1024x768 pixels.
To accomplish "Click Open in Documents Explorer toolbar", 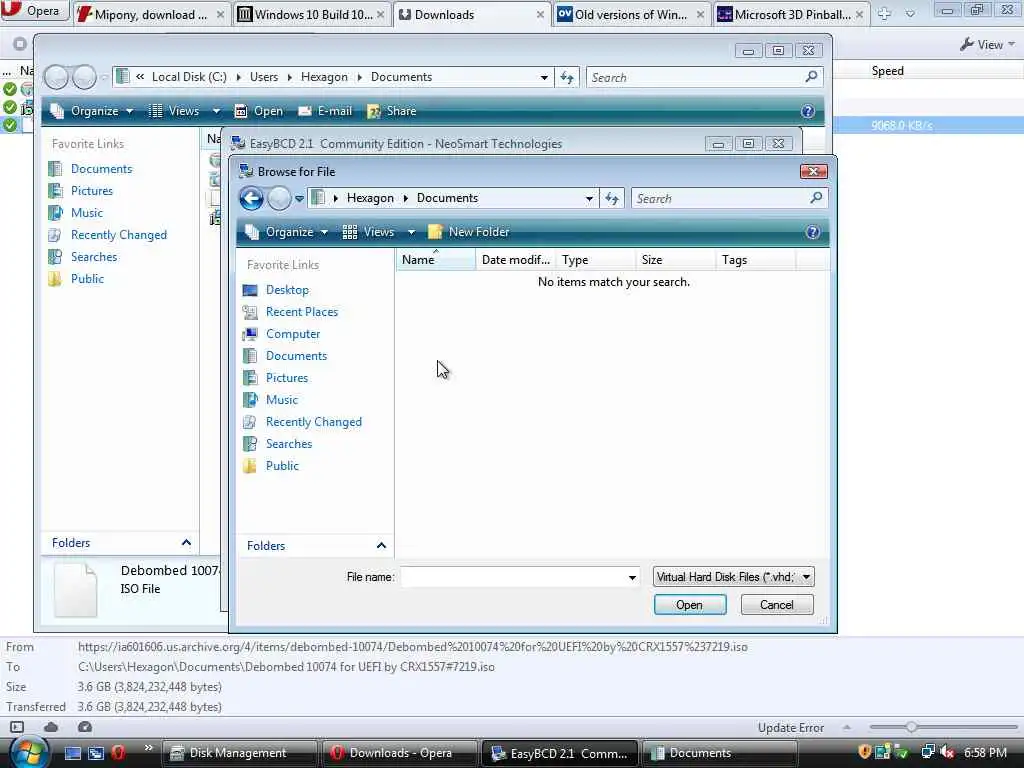I will (259, 111).
